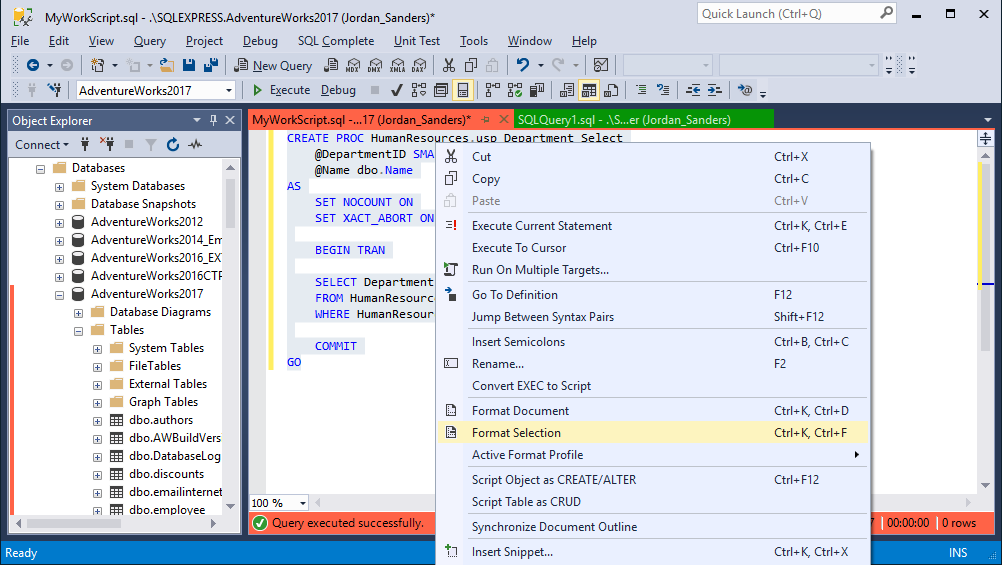Image resolution: width=1002 pixels, height=565 pixels.
Task: Click the Object Explorer filter funnel icon
Action: click(151, 144)
